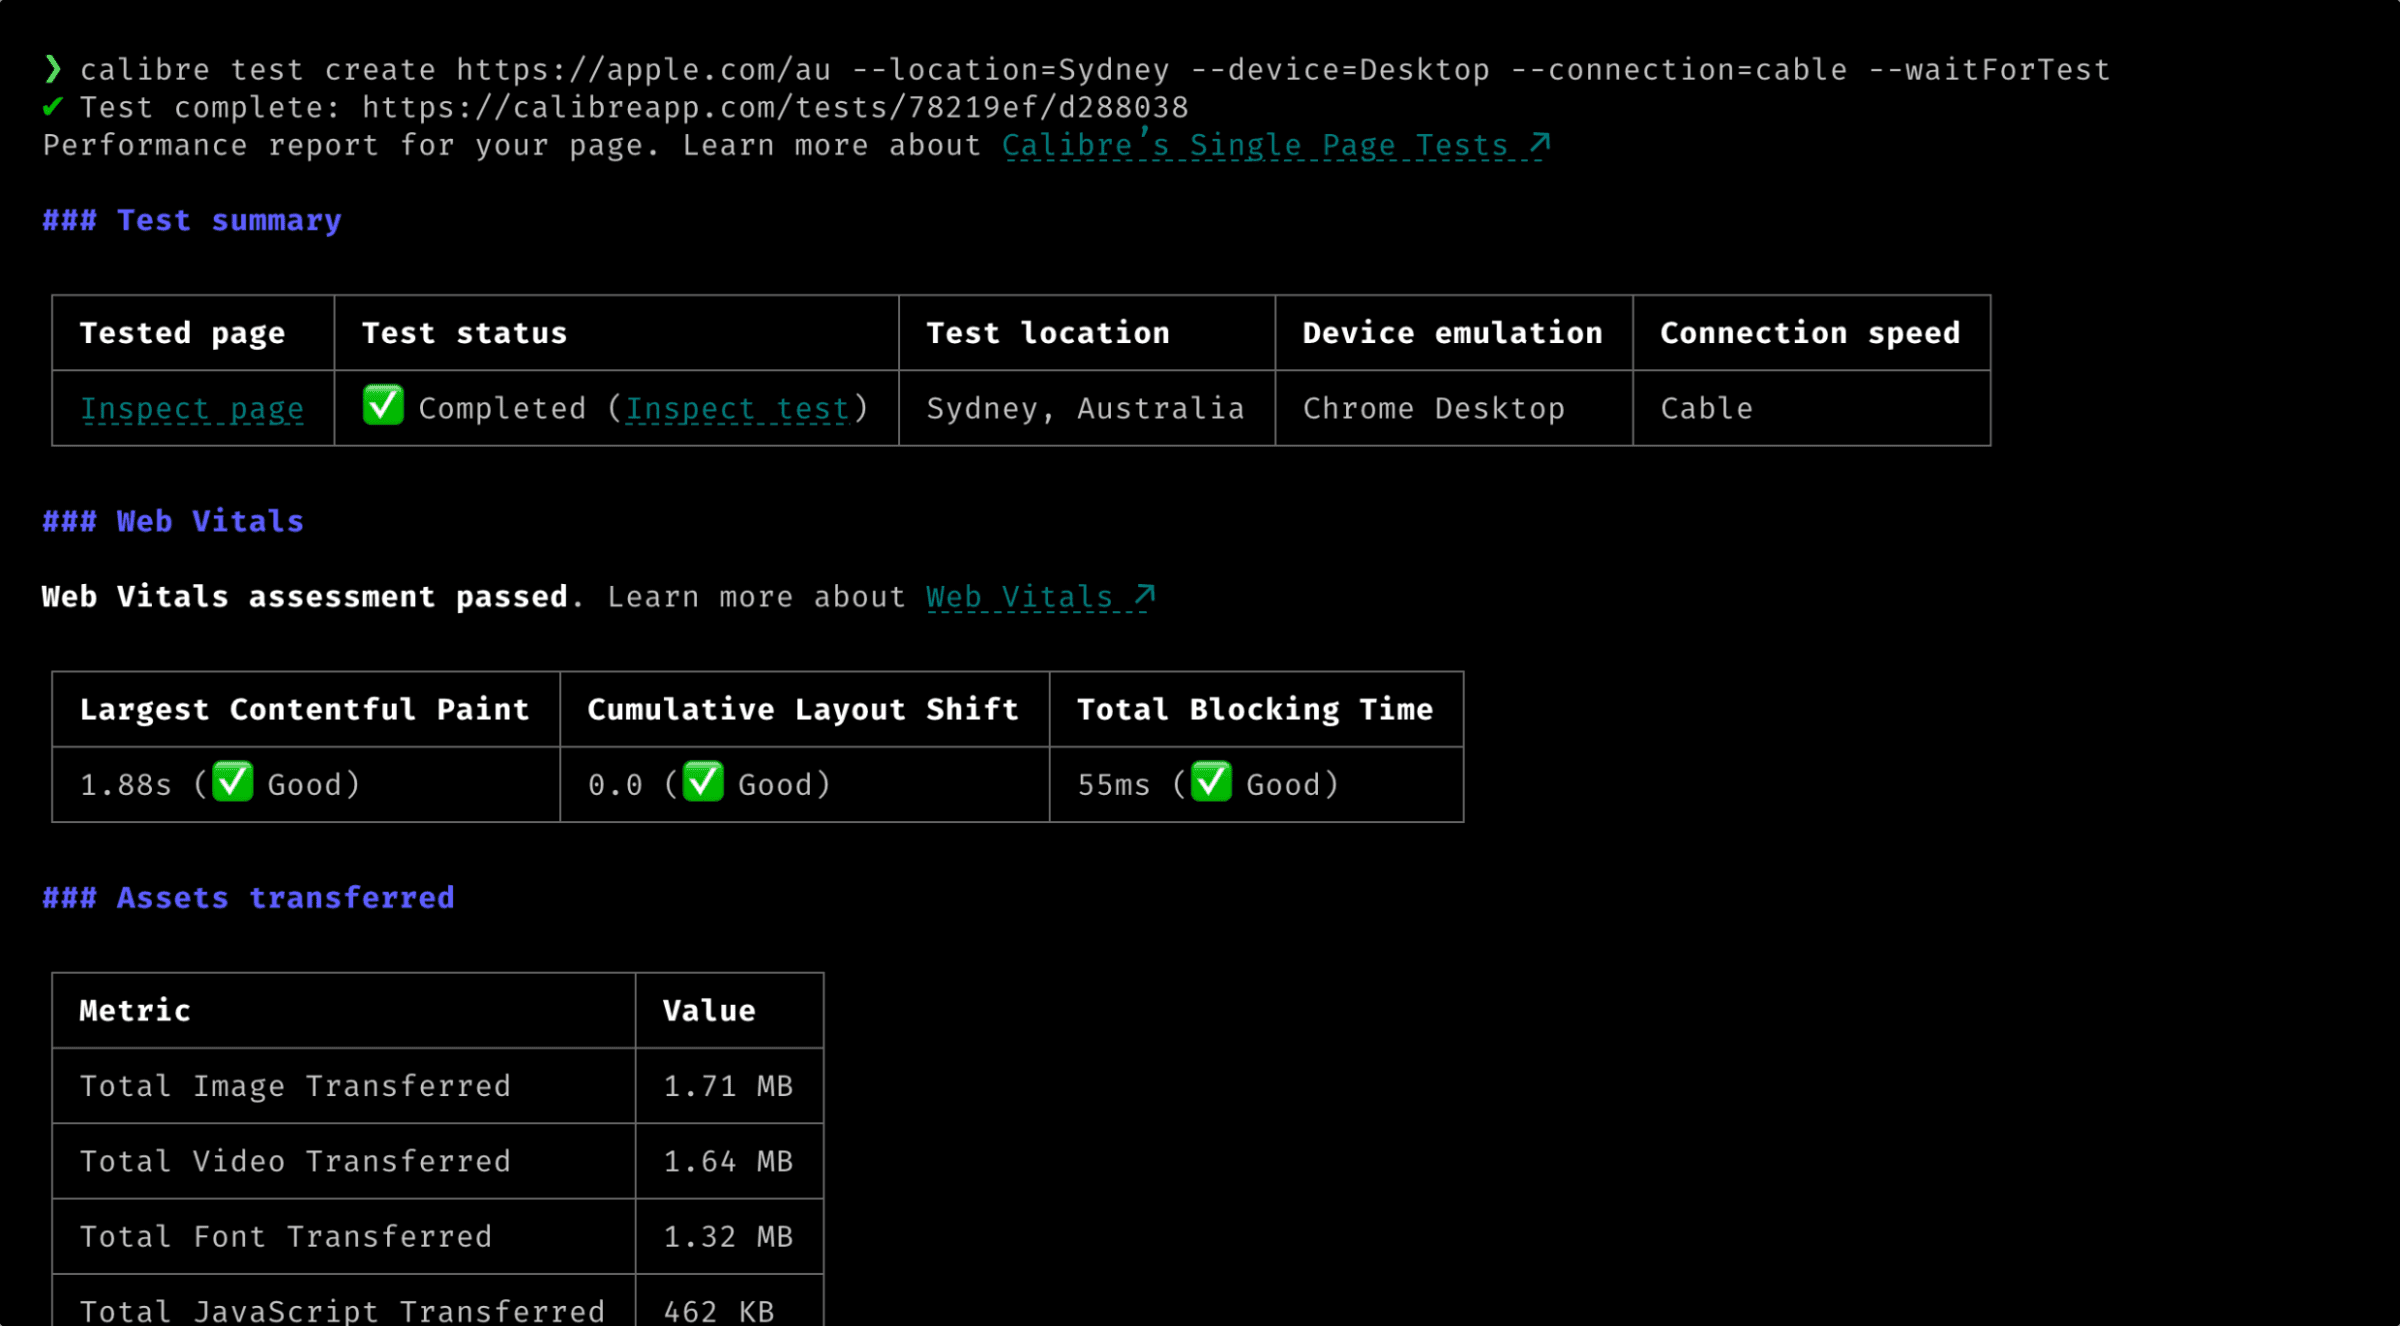Click the external-link arrow after Web Vitals
2400x1326 pixels.
click(x=1143, y=595)
